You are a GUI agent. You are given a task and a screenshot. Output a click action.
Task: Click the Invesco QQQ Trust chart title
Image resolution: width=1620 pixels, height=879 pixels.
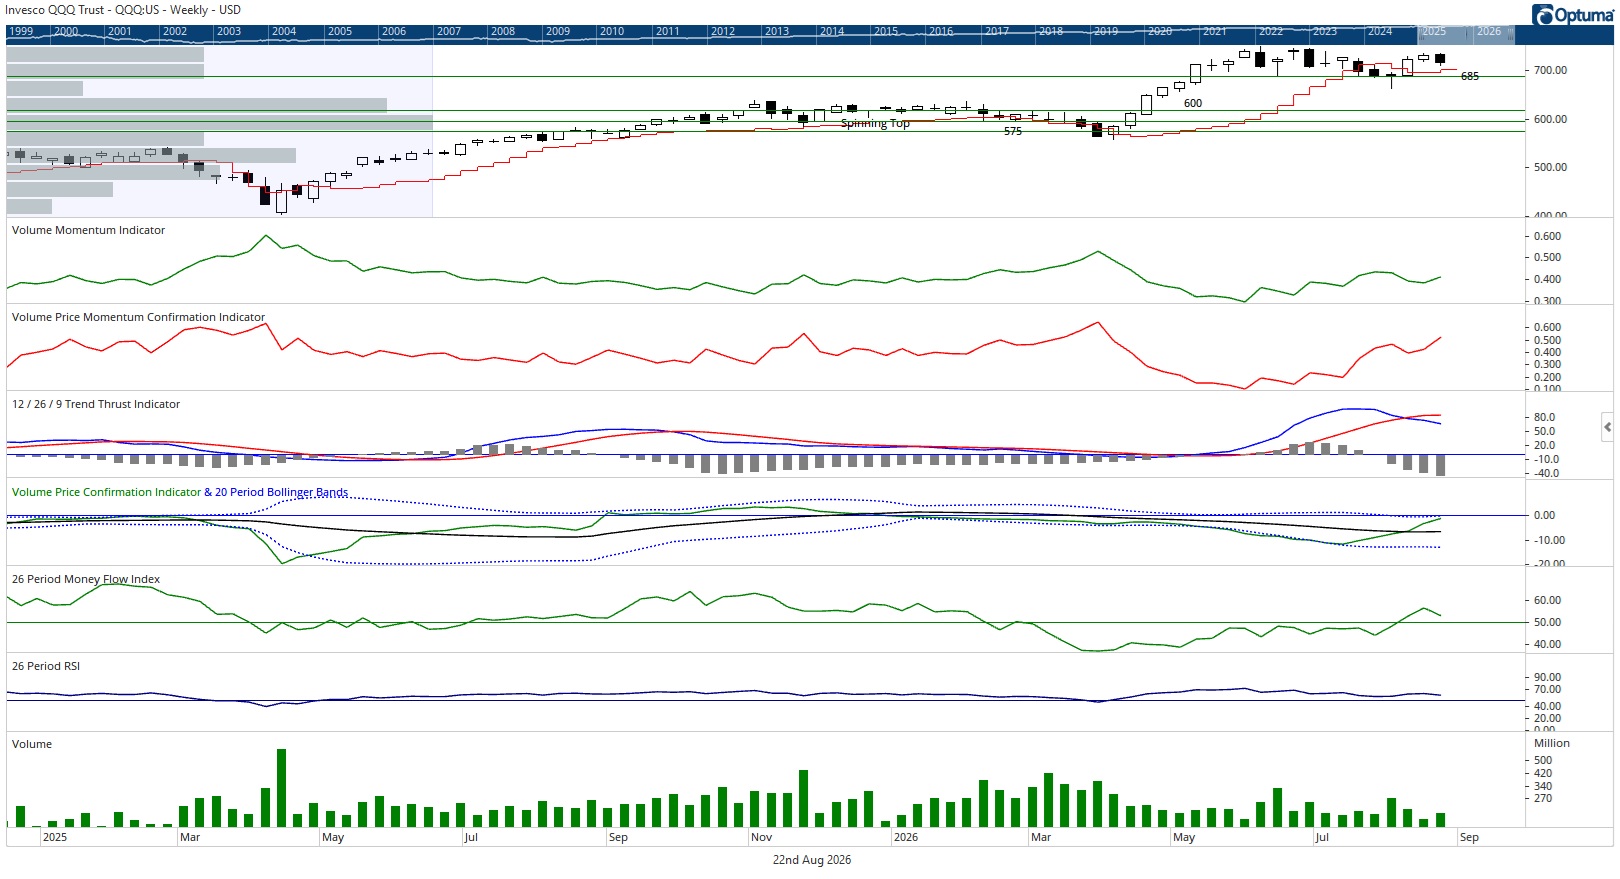click(x=123, y=10)
